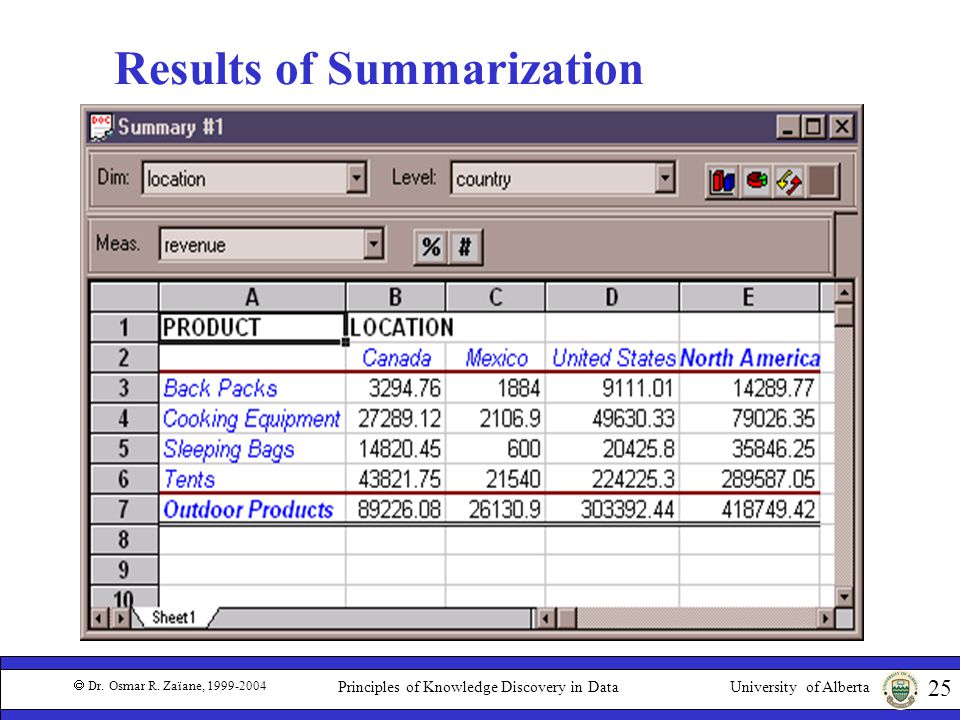This screenshot has height=720, width=960.
Task: Click cell value 20425.8
Action: tap(638, 449)
